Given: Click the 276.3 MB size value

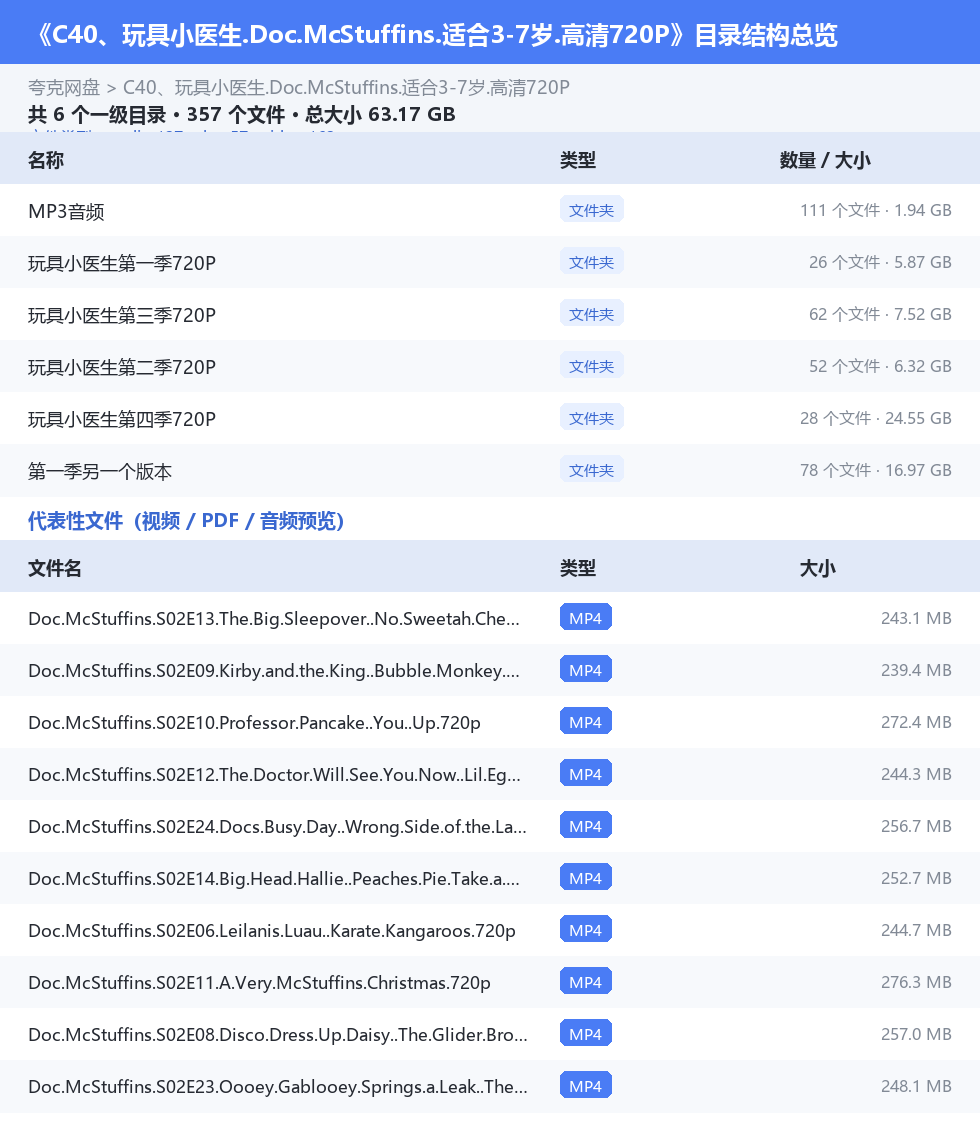Looking at the screenshot, I should tap(916, 983).
